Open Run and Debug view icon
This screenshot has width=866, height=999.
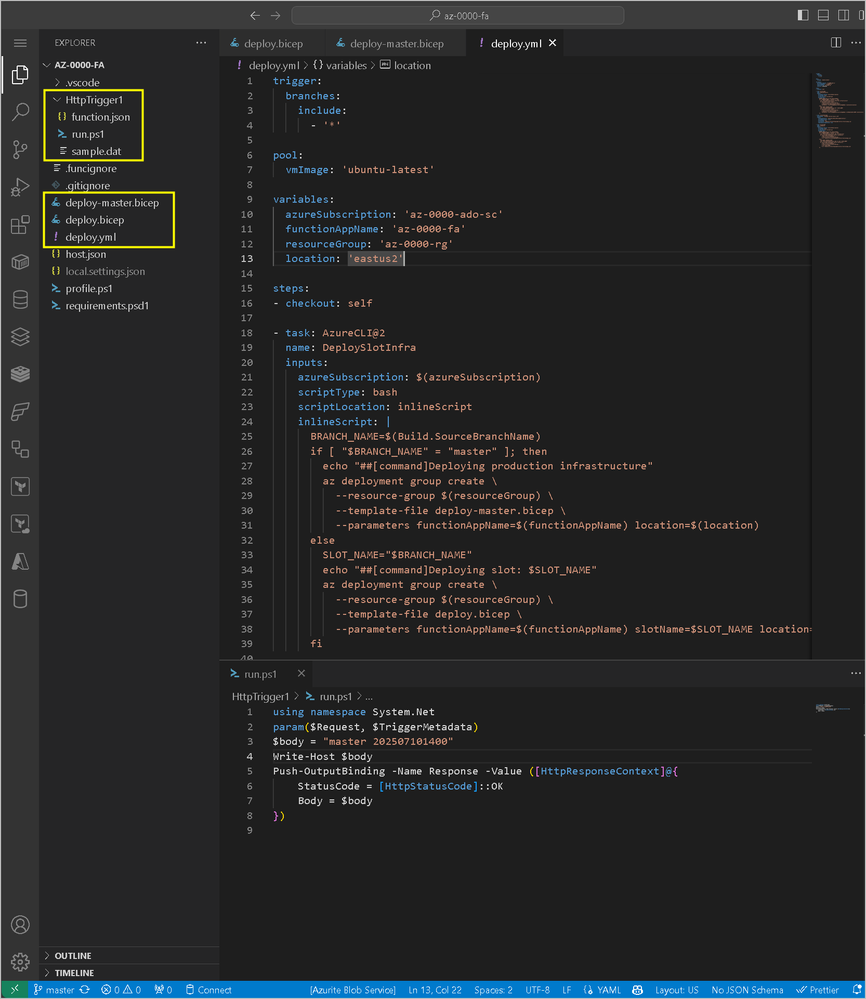point(20,187)
